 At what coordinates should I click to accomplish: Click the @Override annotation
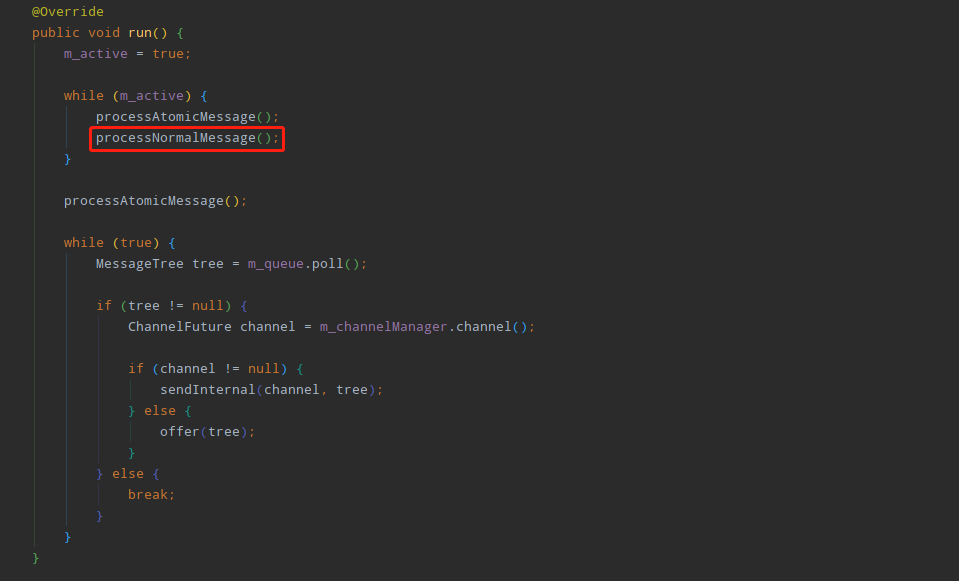(68, 12)
